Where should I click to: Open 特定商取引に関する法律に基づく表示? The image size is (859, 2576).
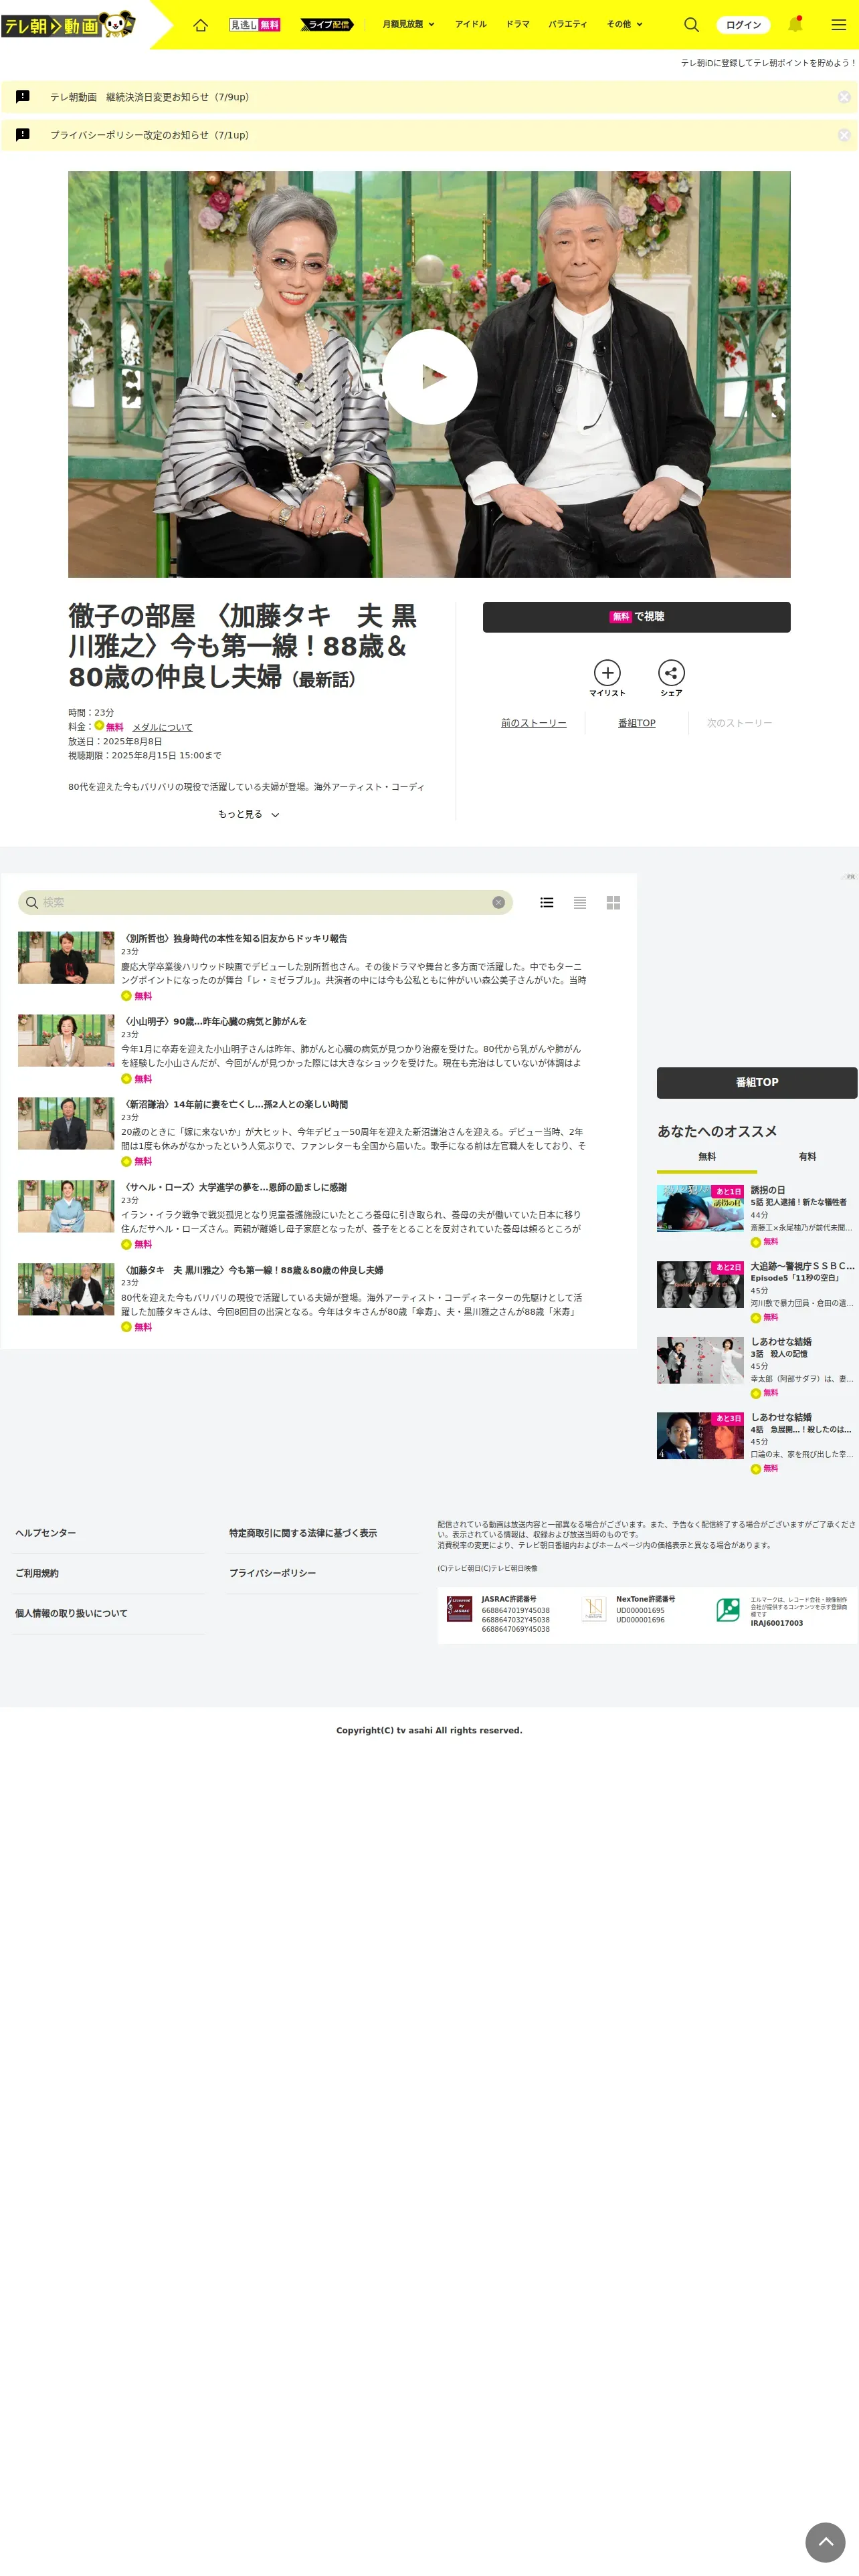pyautogui.click(x=303, y=1533)
